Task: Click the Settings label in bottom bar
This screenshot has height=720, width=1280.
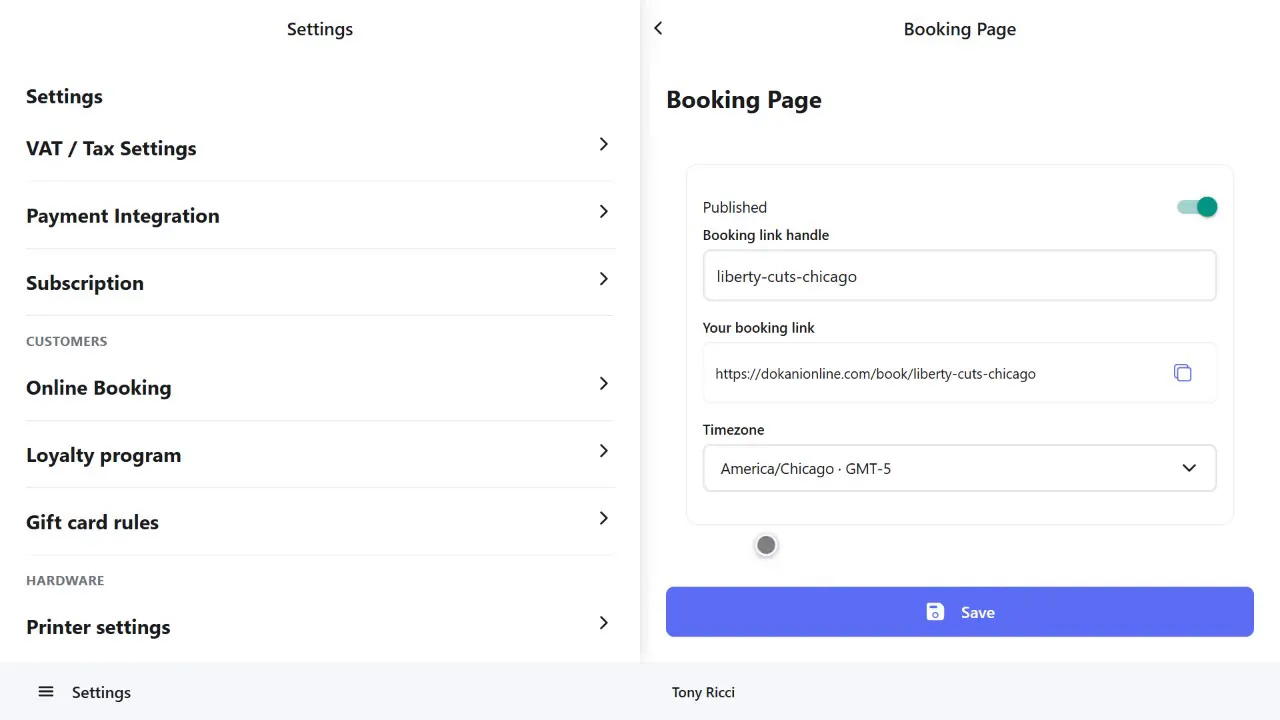Action: (101, 692)
